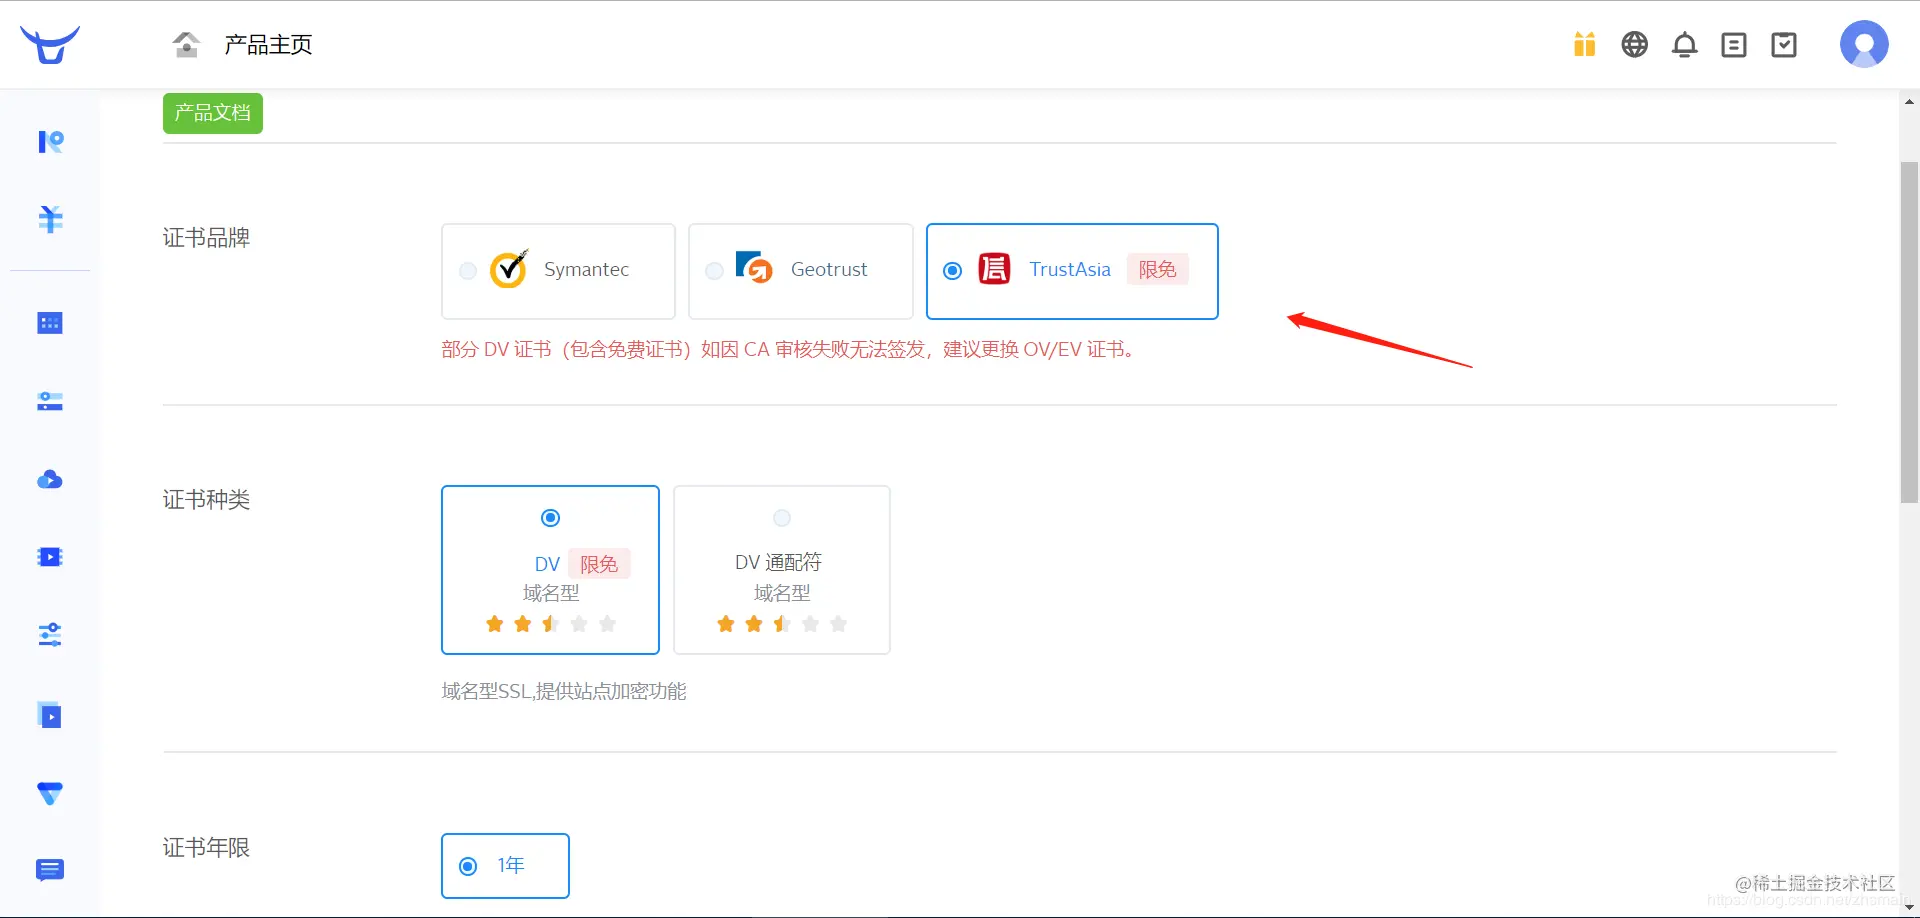This screenshot has width=1920, height=918.
Task: Click the Geotrust logo icon
Action: click(x=754, y=267)
